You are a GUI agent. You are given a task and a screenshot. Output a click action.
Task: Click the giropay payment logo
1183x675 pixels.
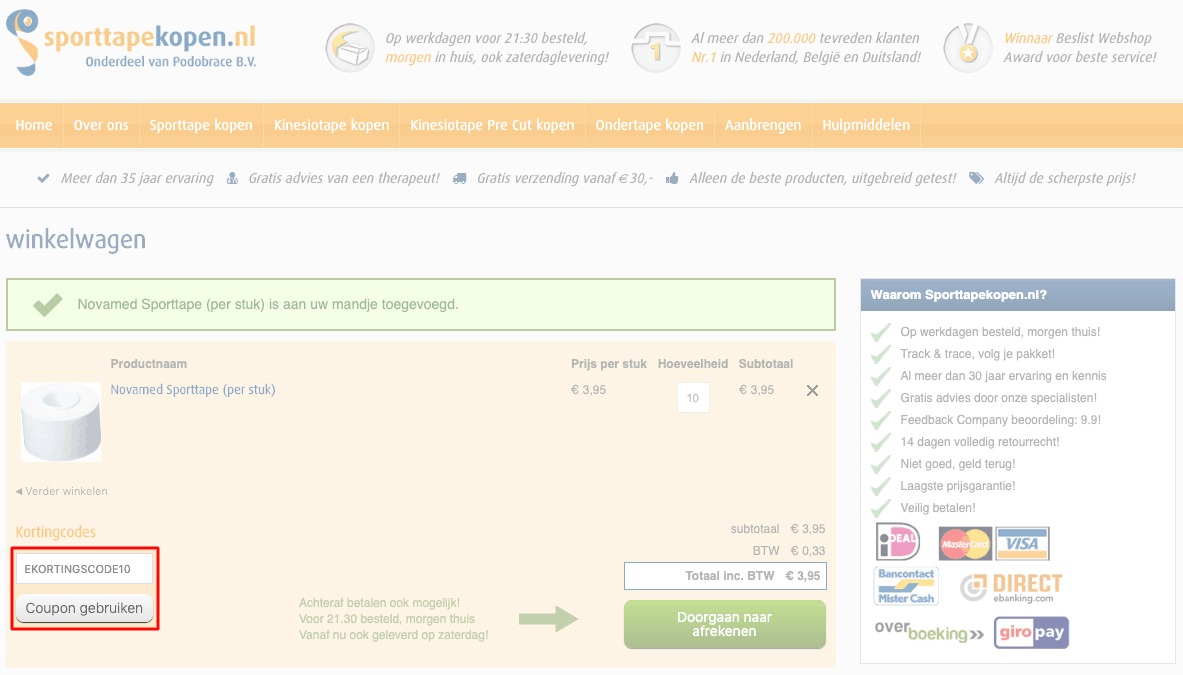tap(1031, 632)
